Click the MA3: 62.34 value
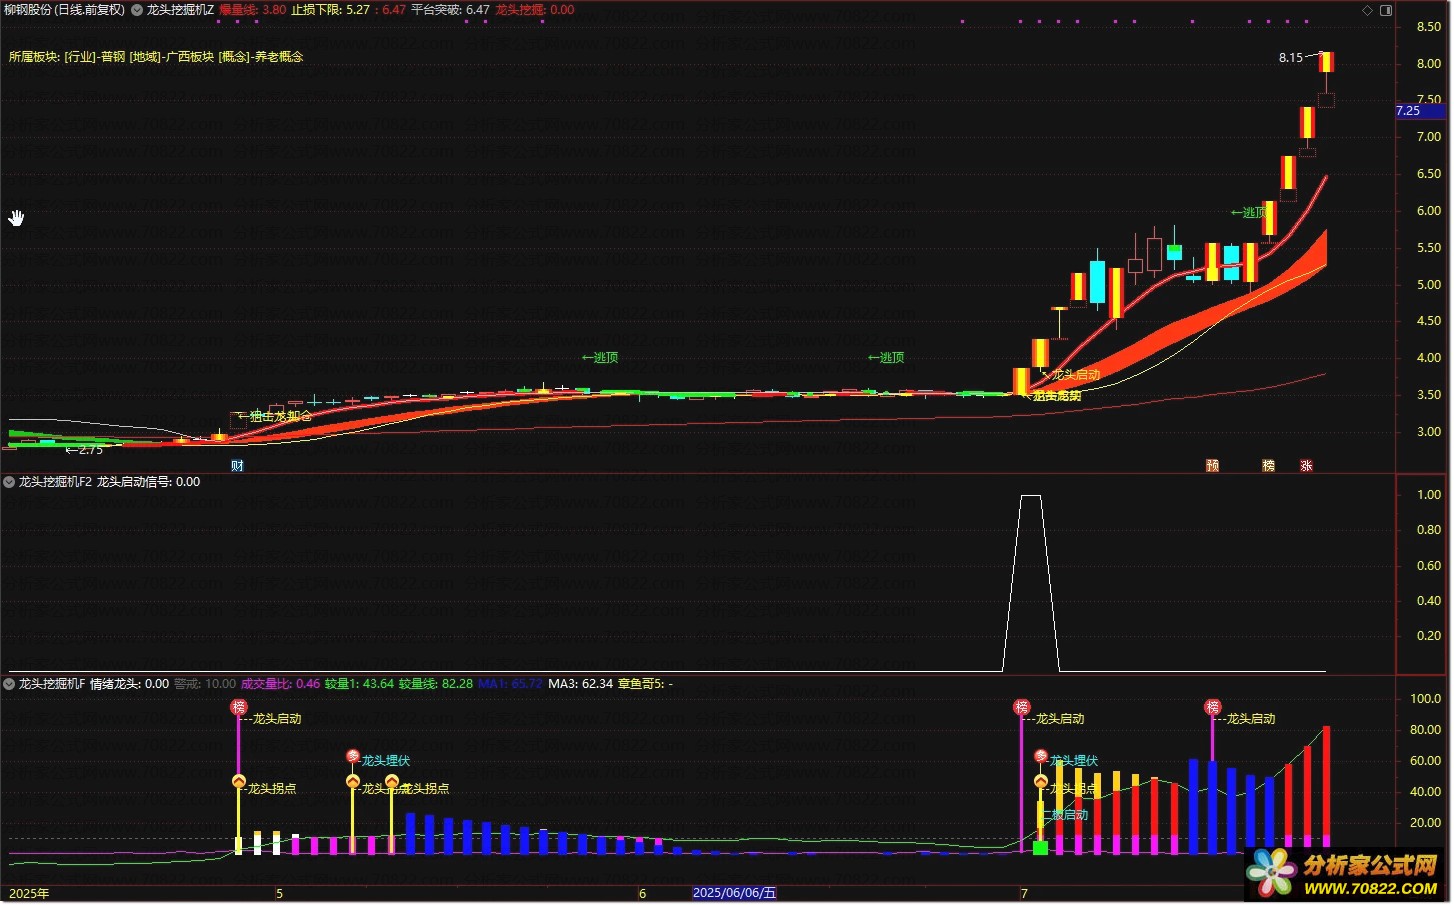The image size is (1454, 905). click(x=580, y=684)
